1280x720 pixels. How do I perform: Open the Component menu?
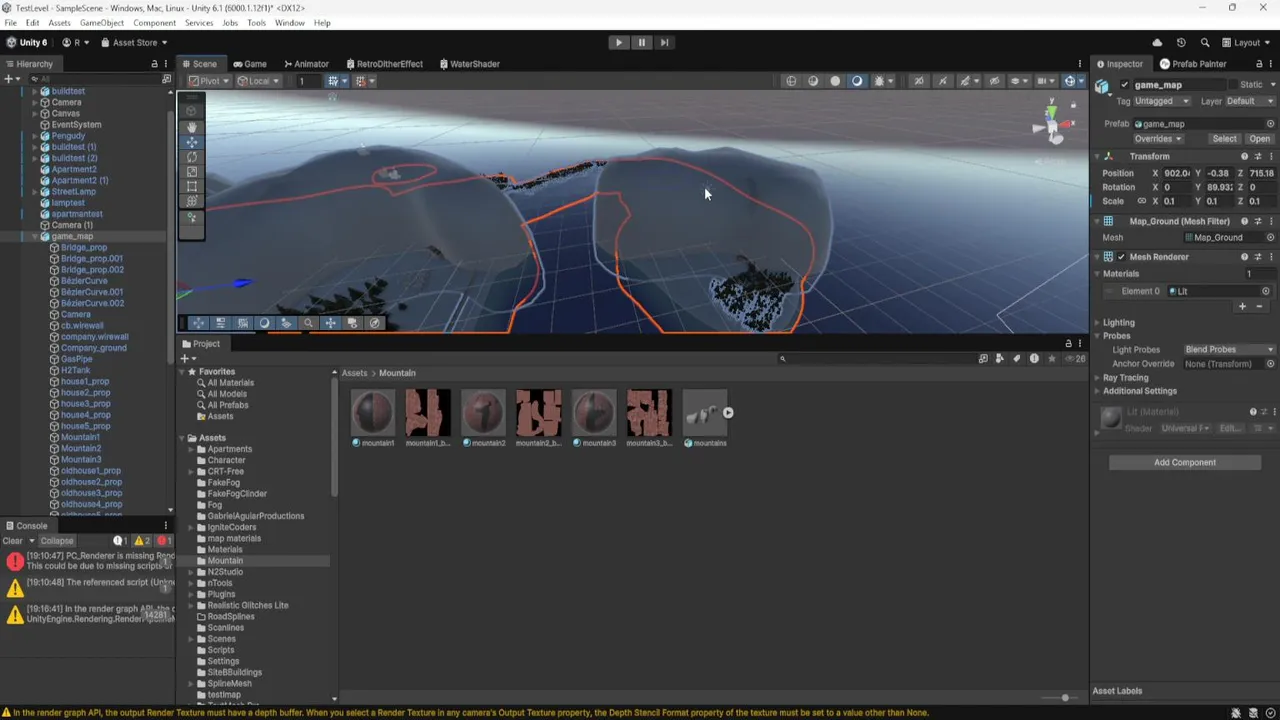coord(154,22)
